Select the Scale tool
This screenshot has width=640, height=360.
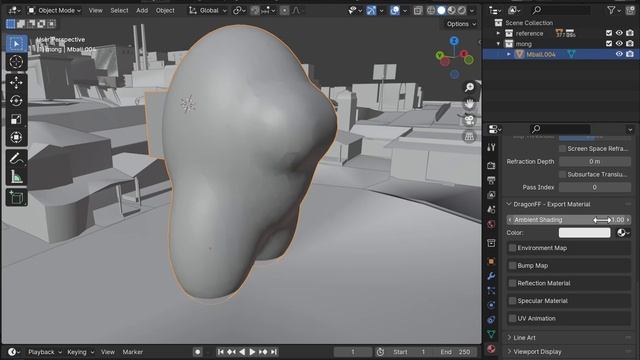[16, 119]
